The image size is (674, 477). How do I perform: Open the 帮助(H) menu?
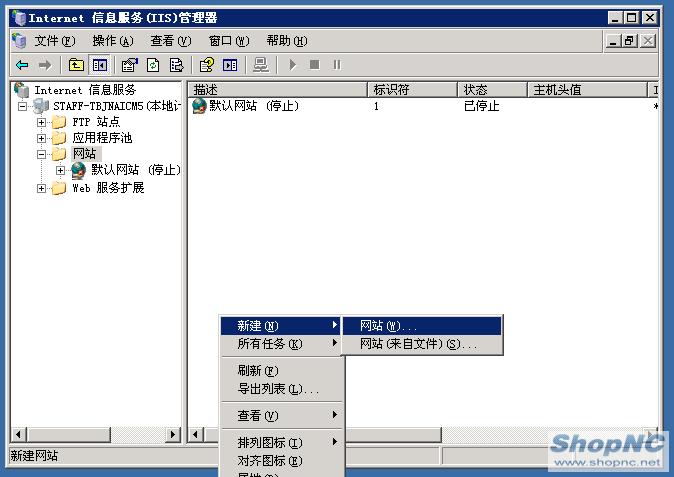[x=287, y=41]
